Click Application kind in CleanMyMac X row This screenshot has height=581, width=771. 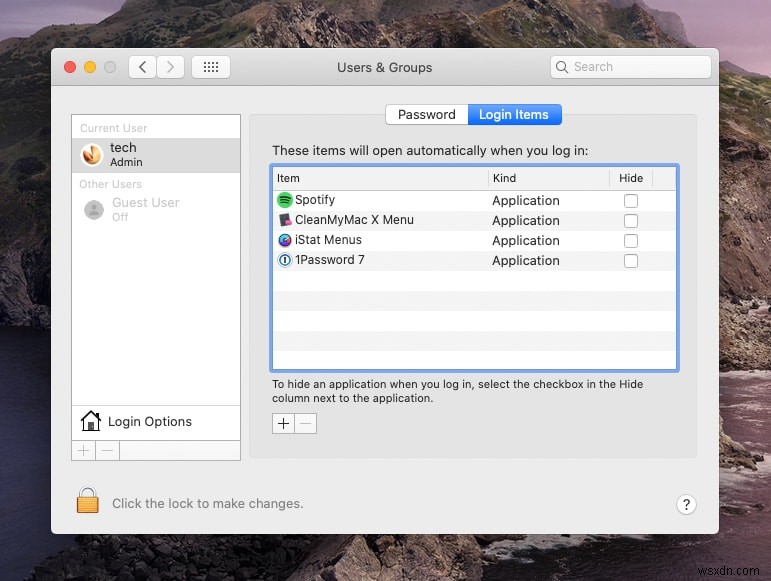pos(526,221)
